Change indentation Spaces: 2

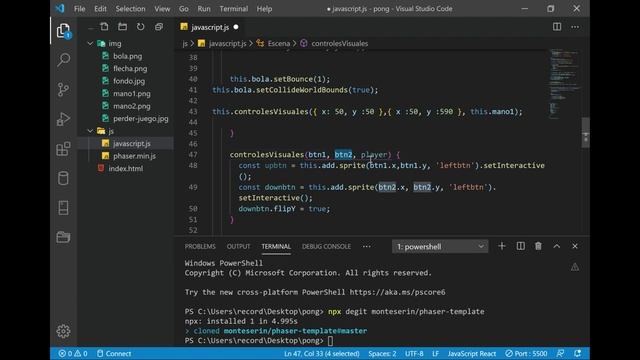[x=382, y=353]
